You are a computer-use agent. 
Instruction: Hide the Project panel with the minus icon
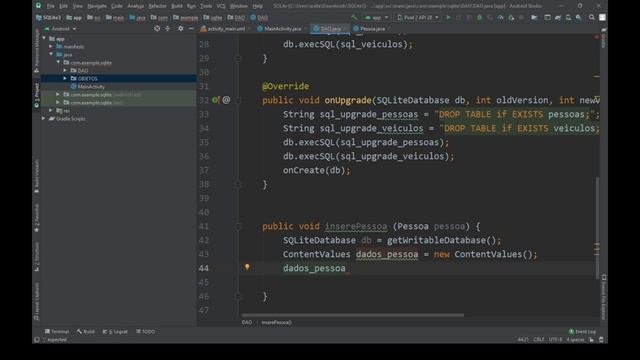pyautogui.click(x=191, y=29)
